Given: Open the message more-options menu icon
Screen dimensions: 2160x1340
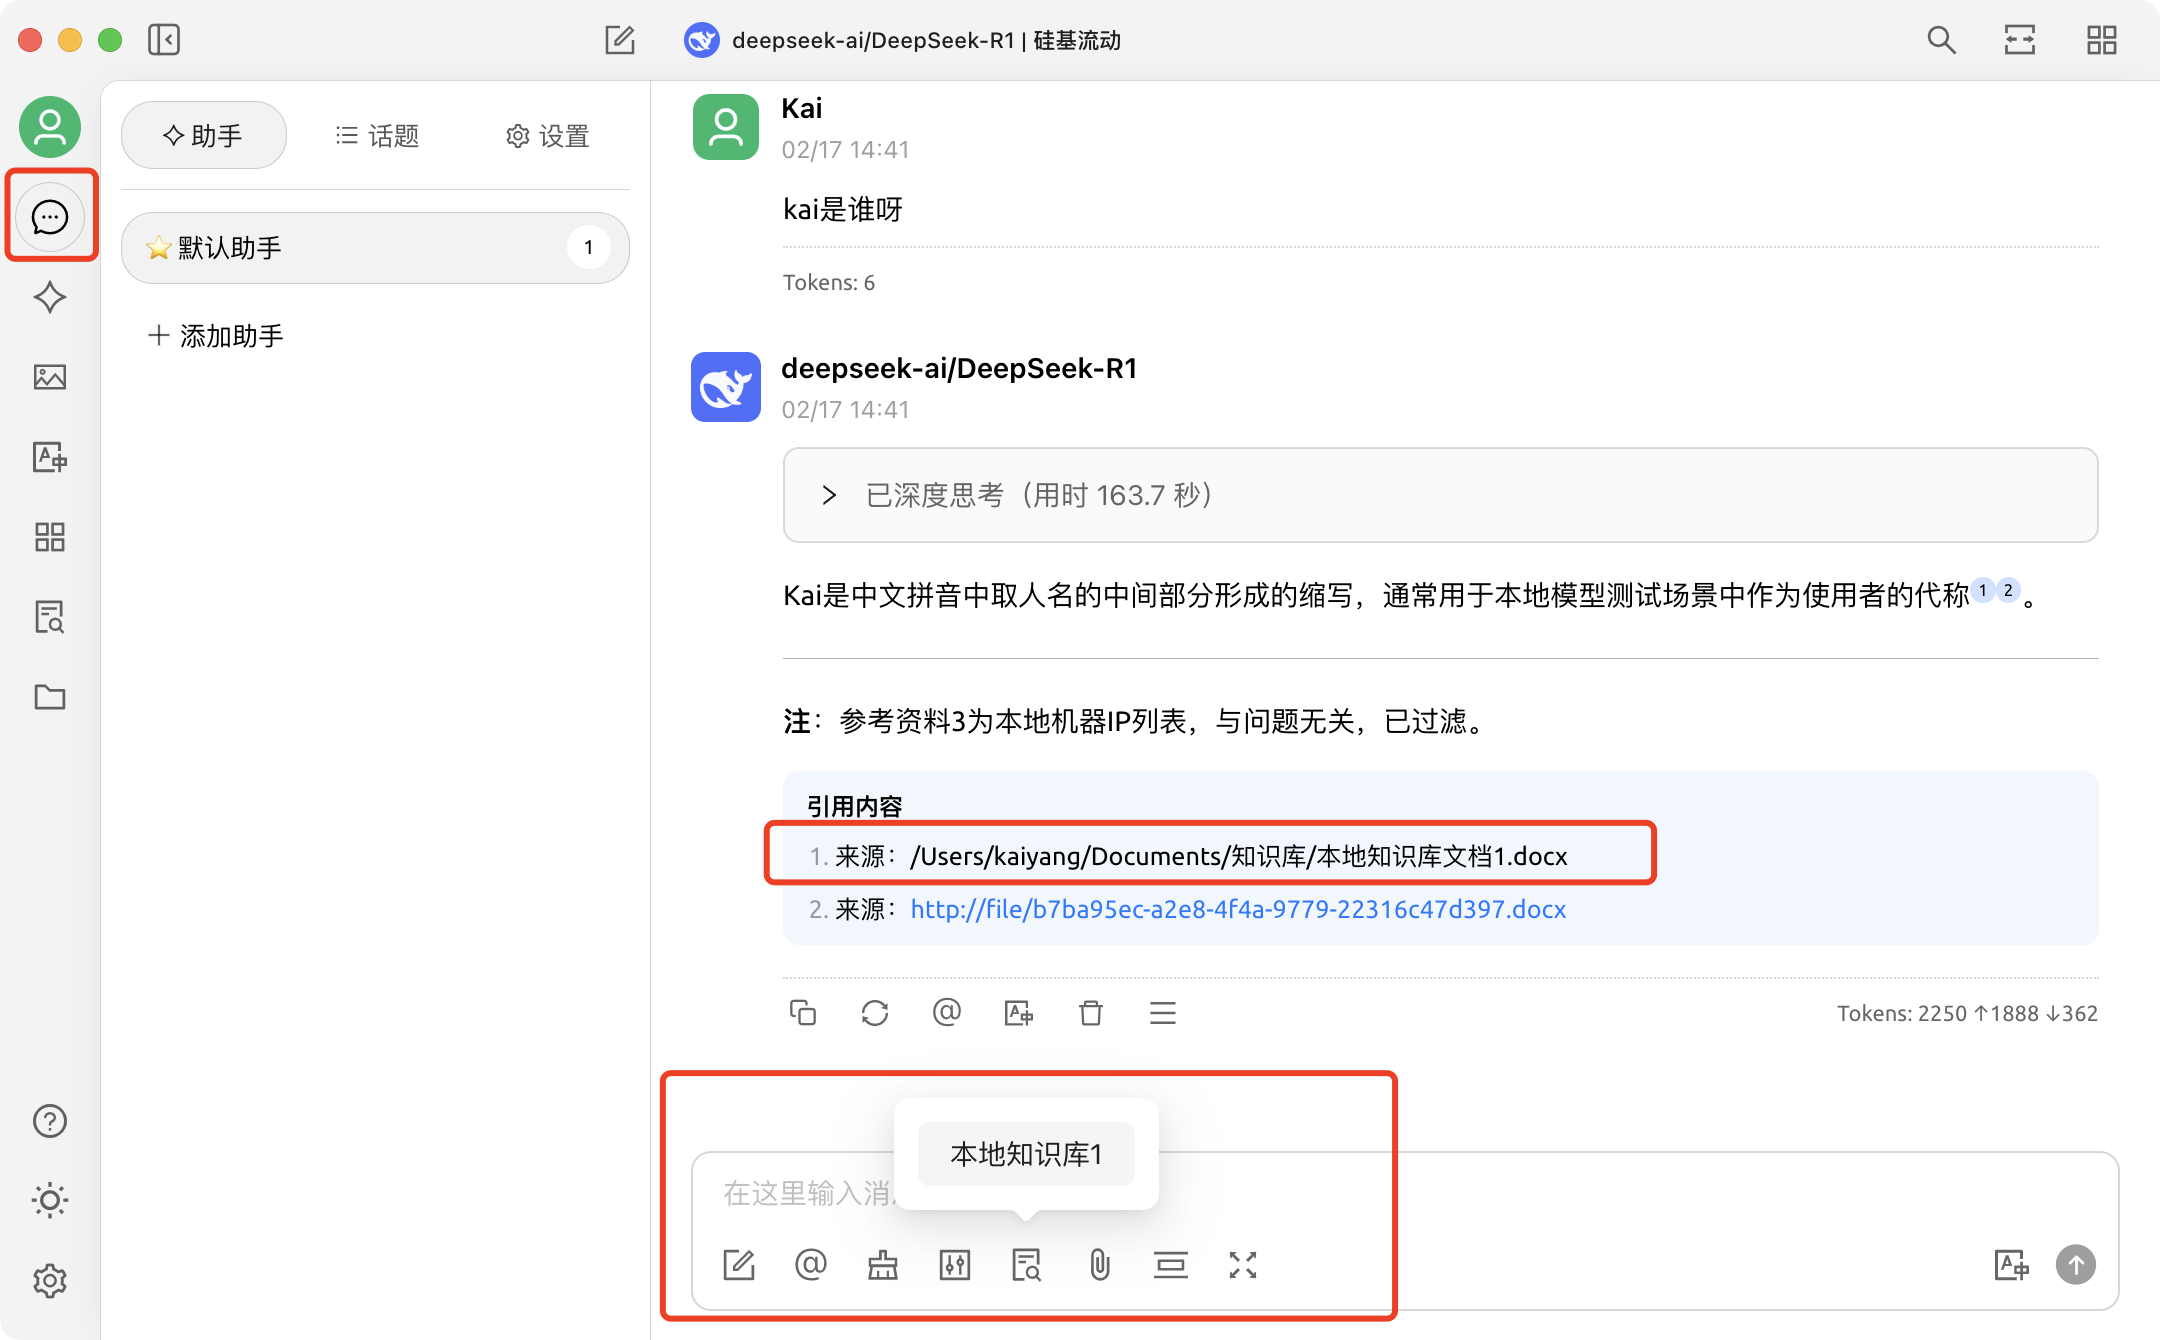Looking at the screenshot, I should pyautogui.click(x=1163, y=1013).
